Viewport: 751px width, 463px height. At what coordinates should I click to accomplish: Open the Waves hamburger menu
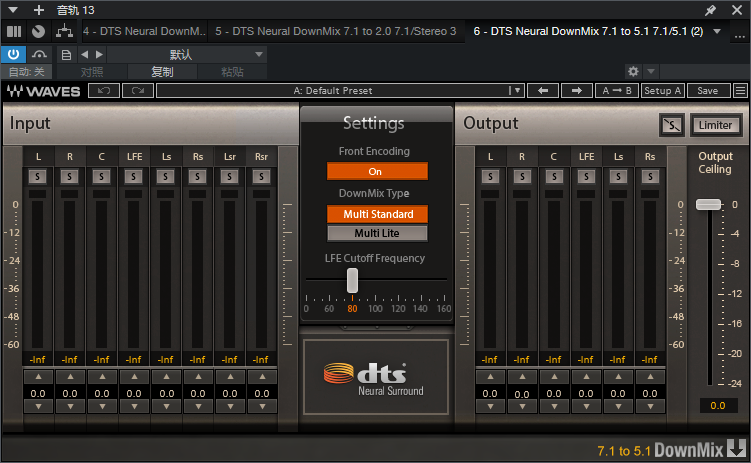pyautogui.click(x=740, y=90)
